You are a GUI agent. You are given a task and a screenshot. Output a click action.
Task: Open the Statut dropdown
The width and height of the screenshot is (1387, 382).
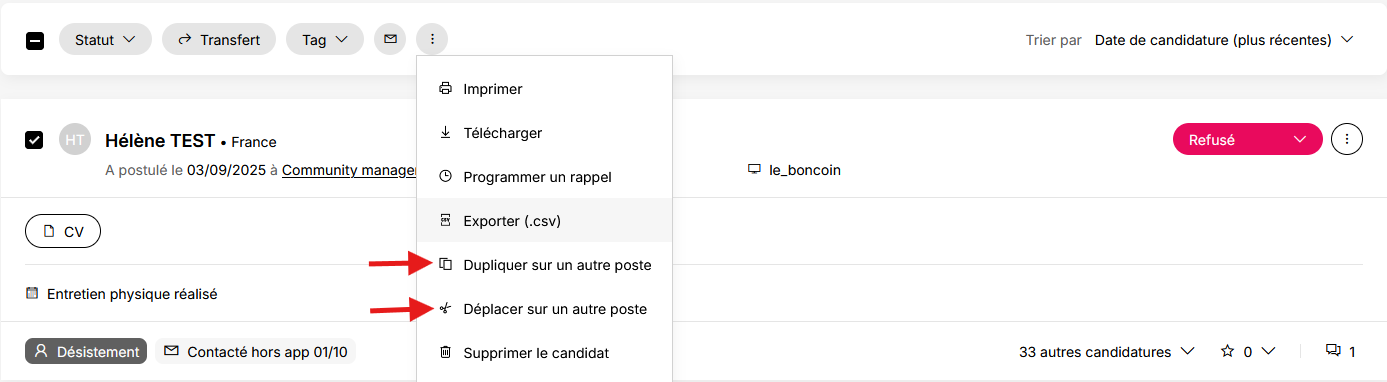tap(105, 40)
